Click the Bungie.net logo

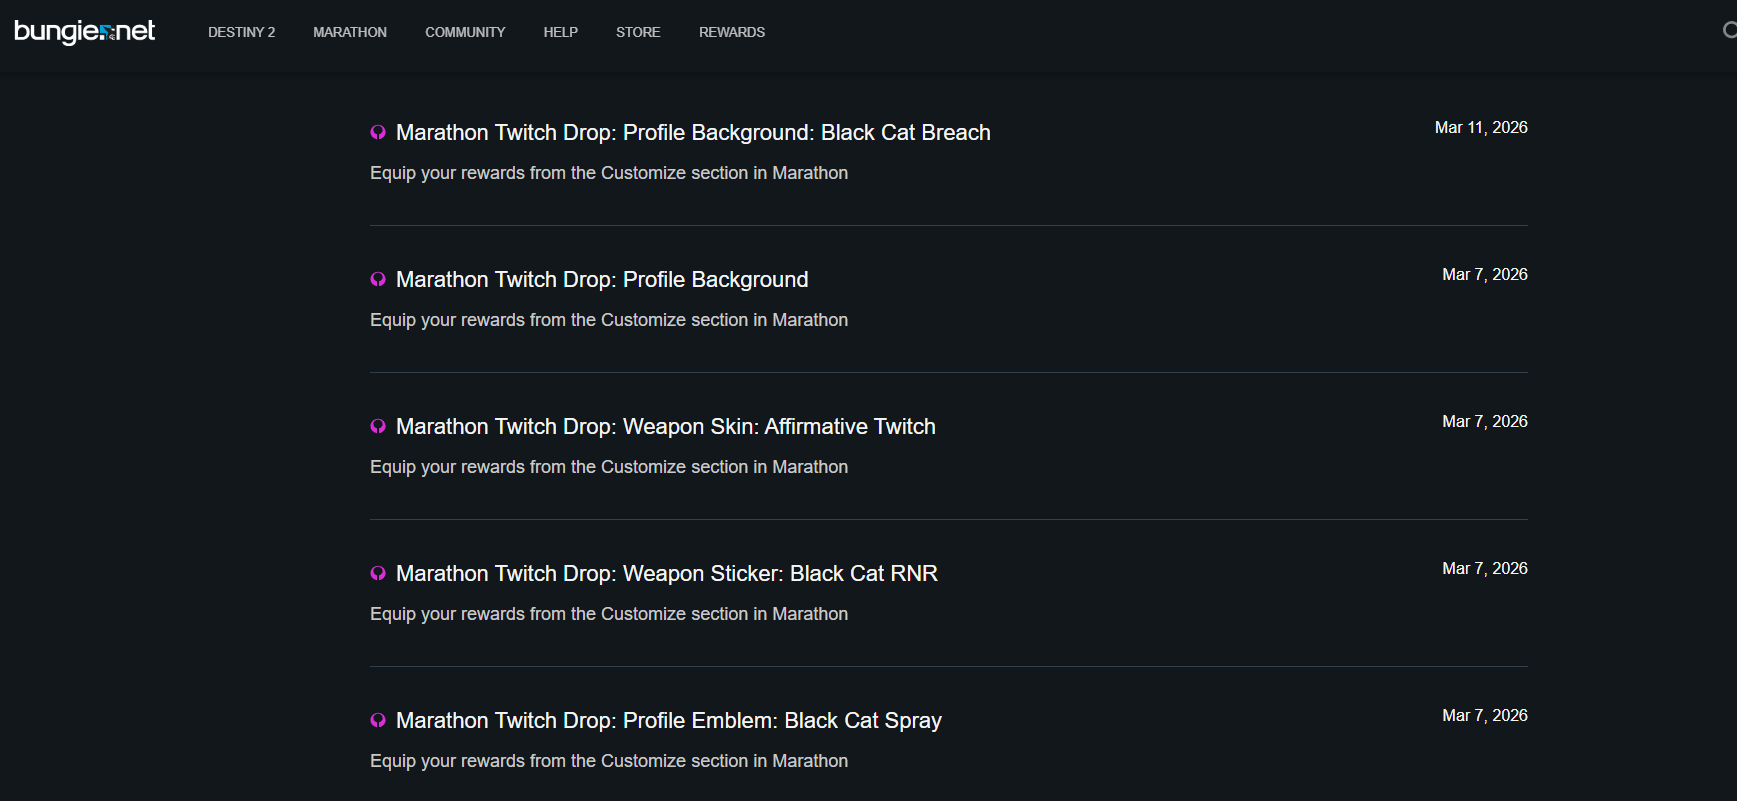(x=85, y=32)
